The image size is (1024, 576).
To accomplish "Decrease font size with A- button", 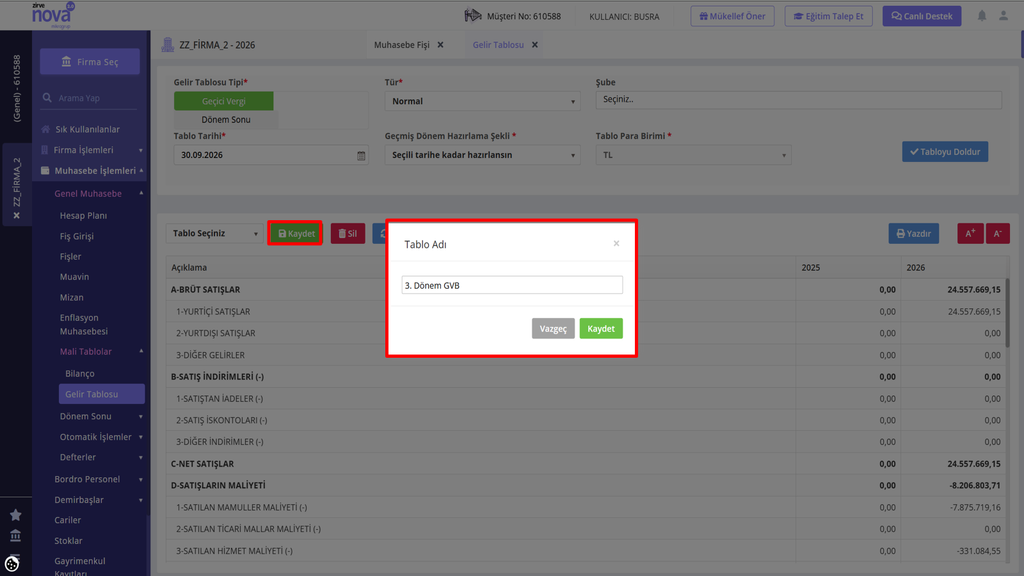I will (x=997, y=233).
